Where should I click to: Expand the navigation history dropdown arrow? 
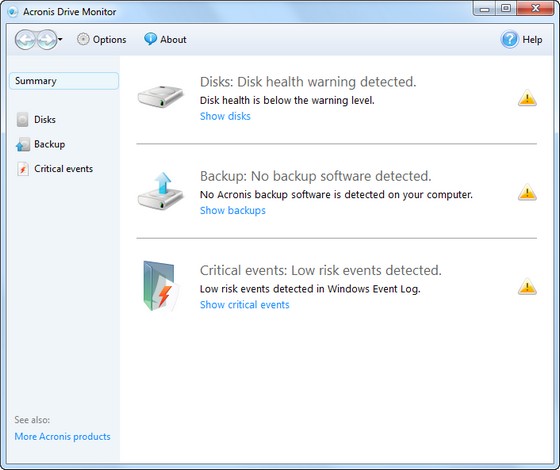pyautogui.click(x=60, y=39)
